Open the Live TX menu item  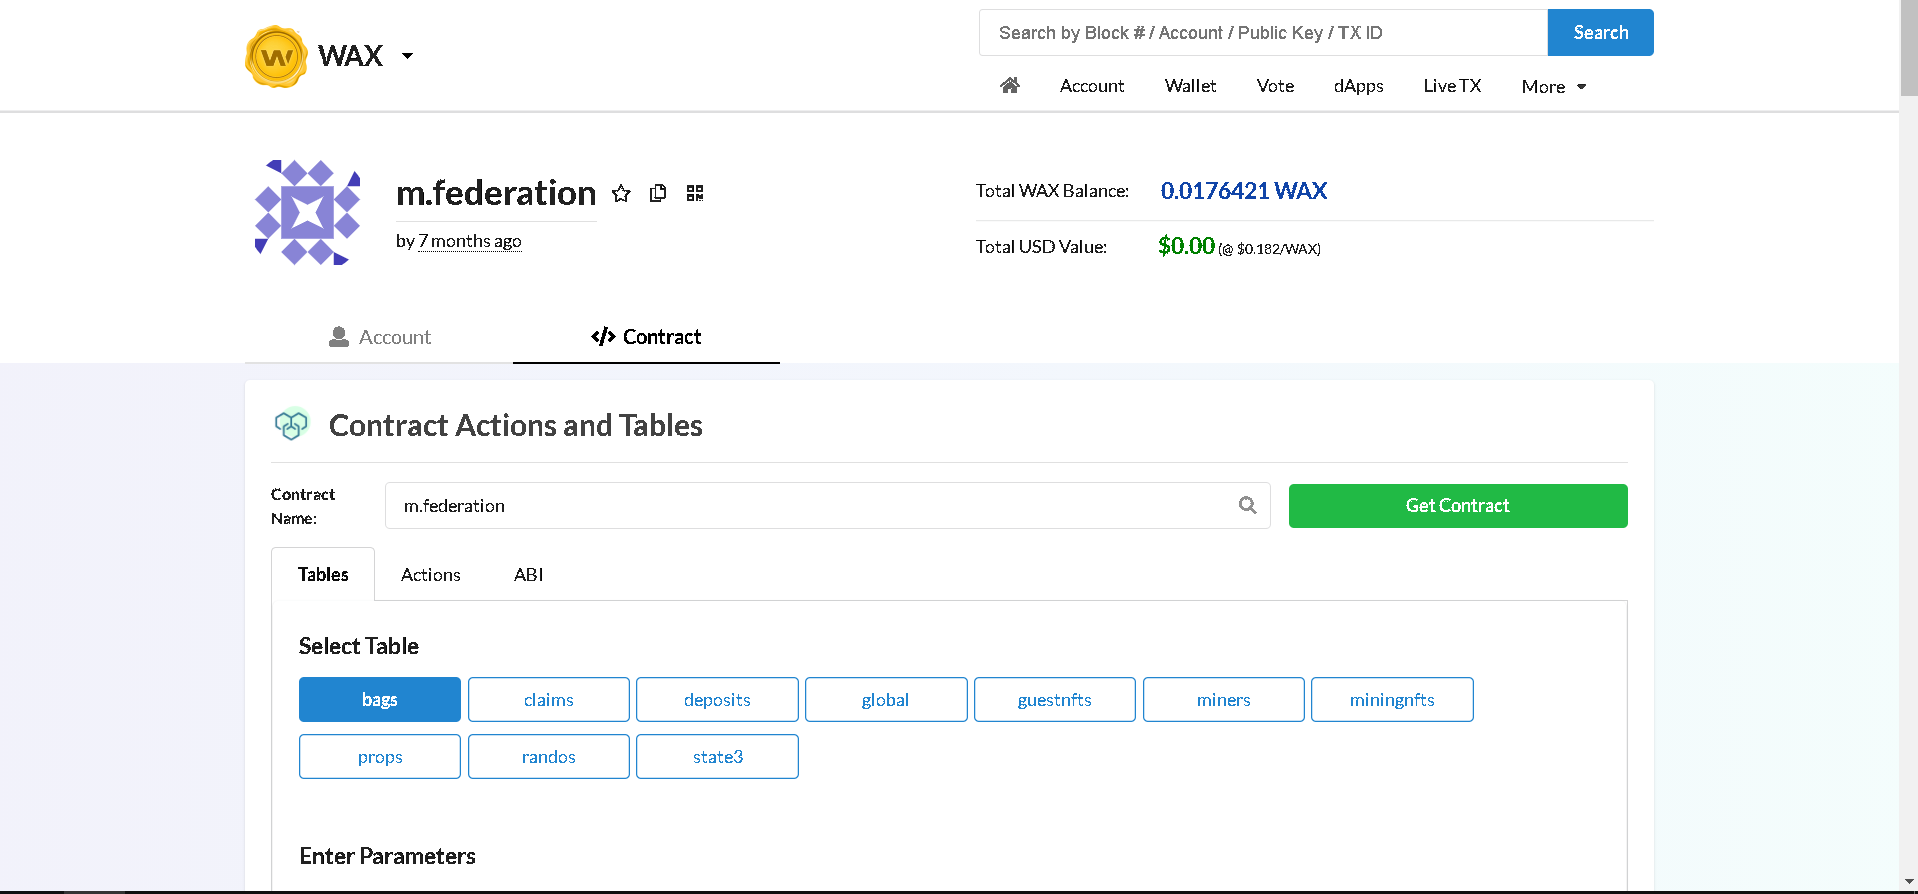1452,86
